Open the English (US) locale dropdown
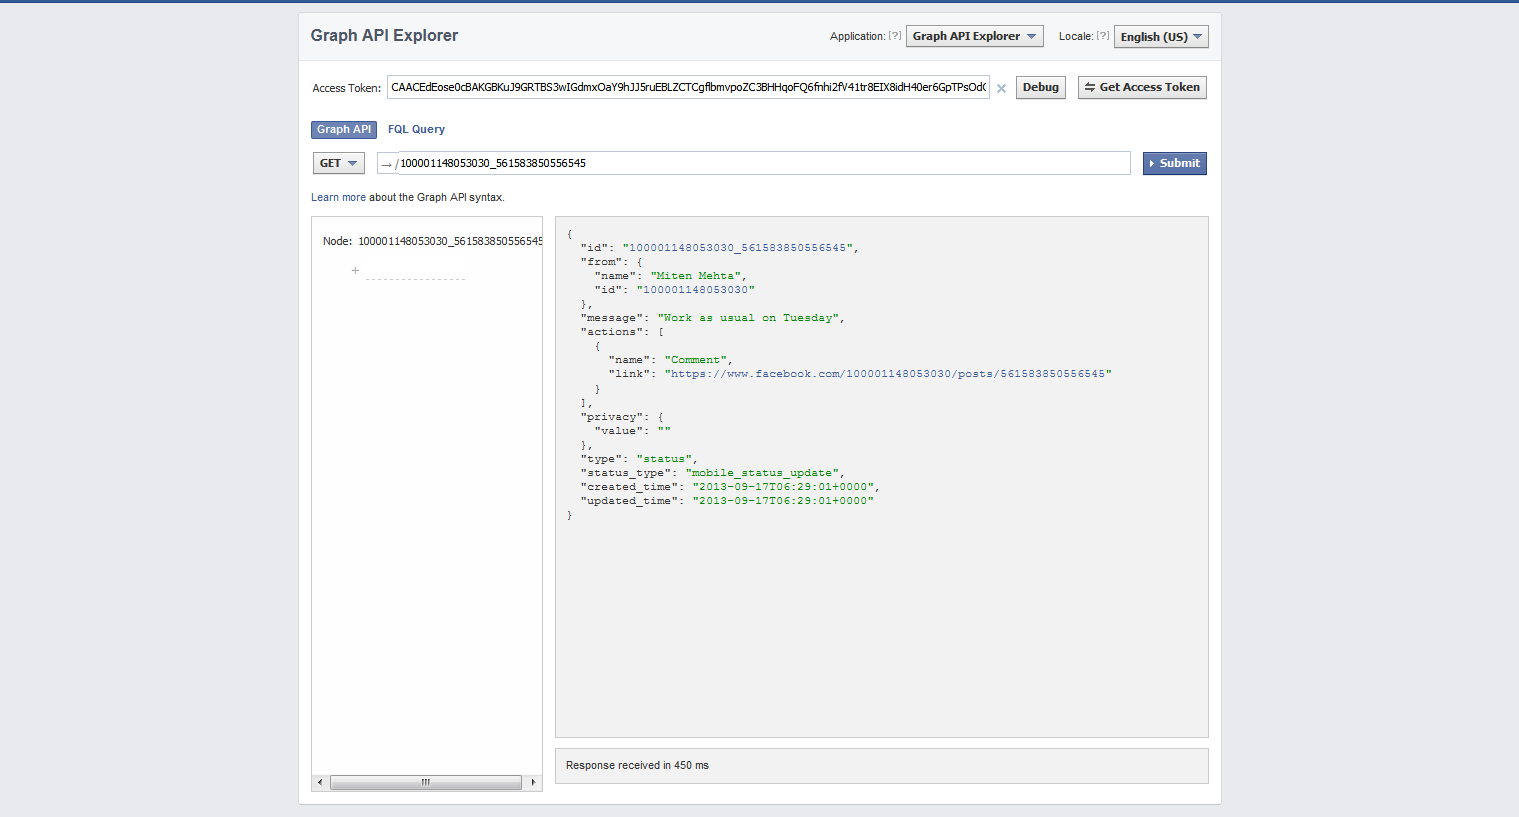The width and height of the screenshot is (1519, 817). click(1161, 37)
